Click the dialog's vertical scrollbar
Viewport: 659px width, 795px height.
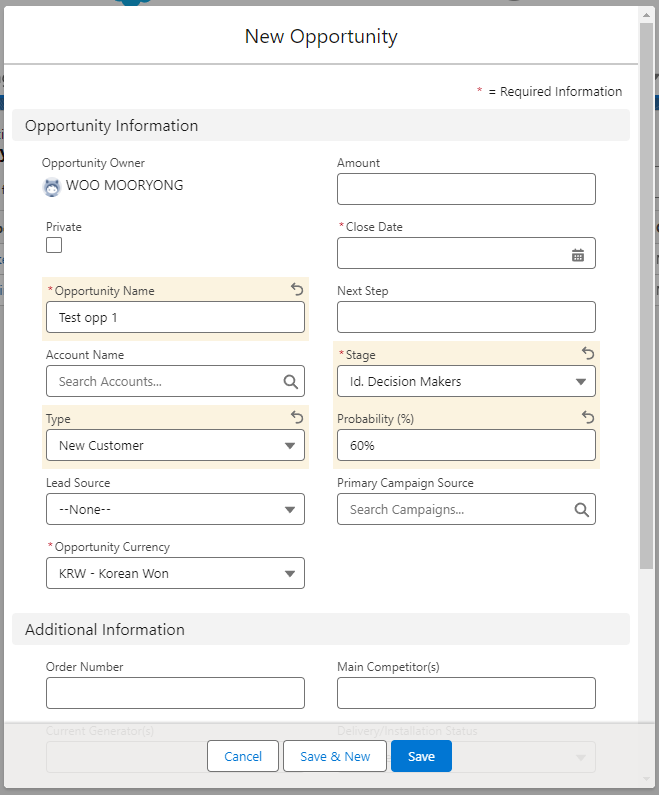[x=647, y=300]
